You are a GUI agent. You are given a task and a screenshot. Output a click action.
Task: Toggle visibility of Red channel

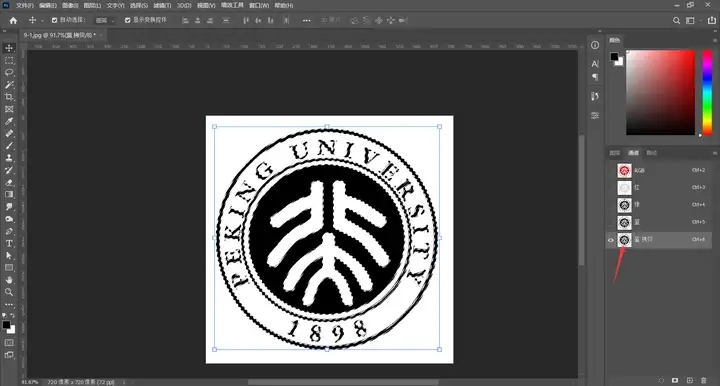point(611,188)
